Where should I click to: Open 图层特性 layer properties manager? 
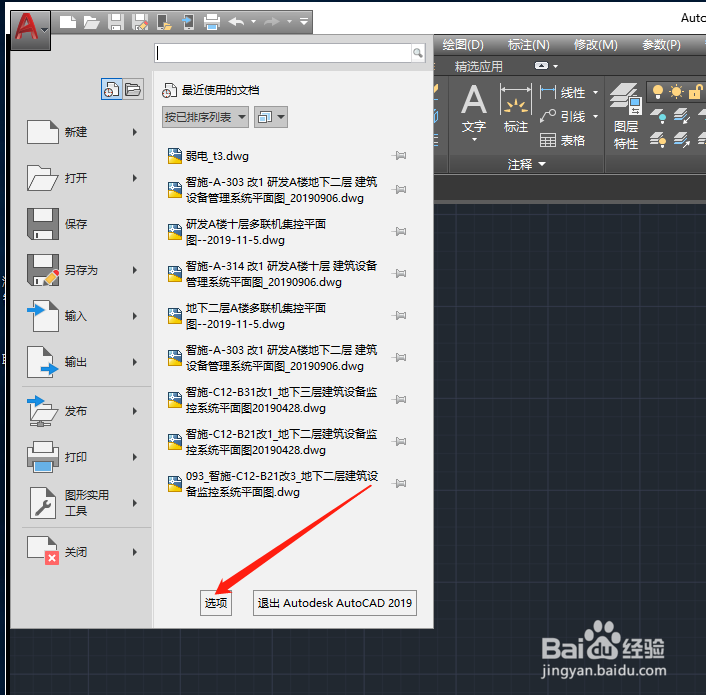(x=626, y=117)
